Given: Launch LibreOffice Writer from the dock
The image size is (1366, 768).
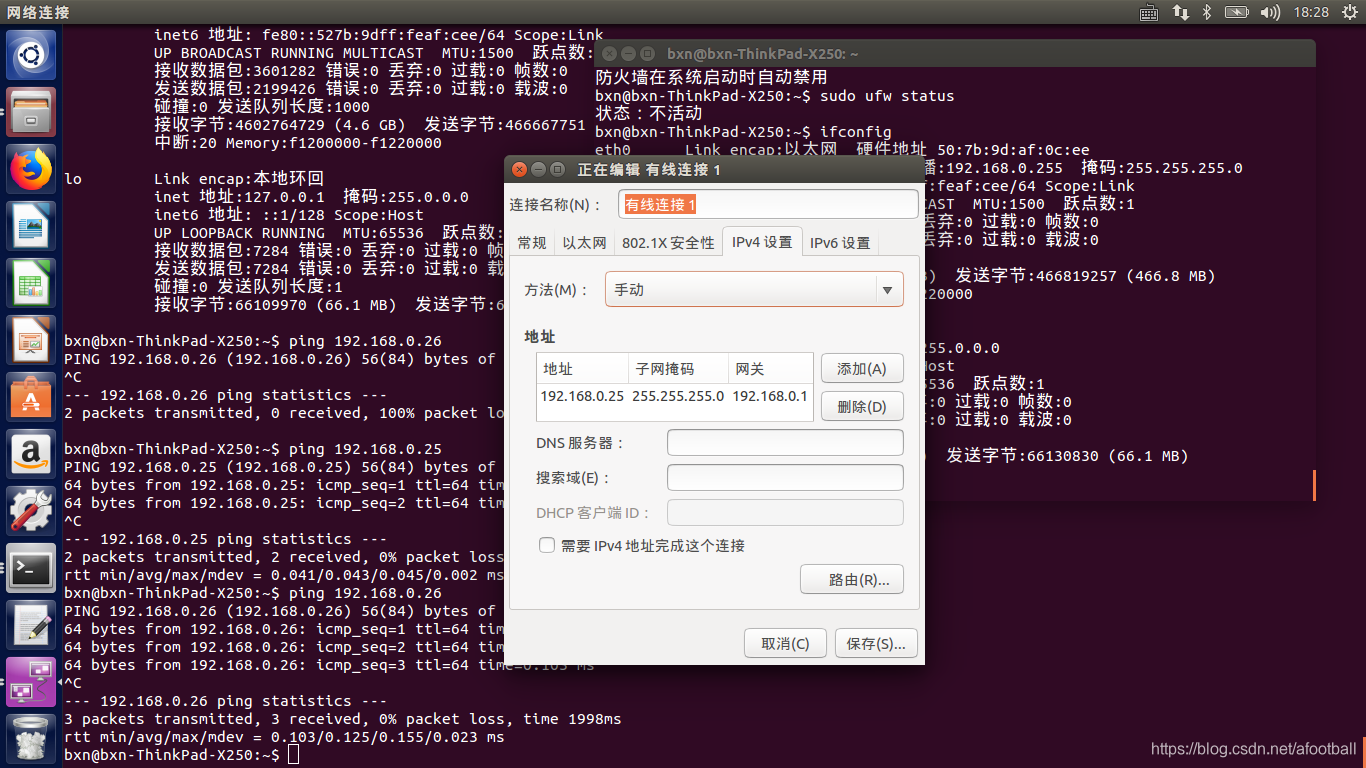Looking at the screenshot, I should 31,226.
